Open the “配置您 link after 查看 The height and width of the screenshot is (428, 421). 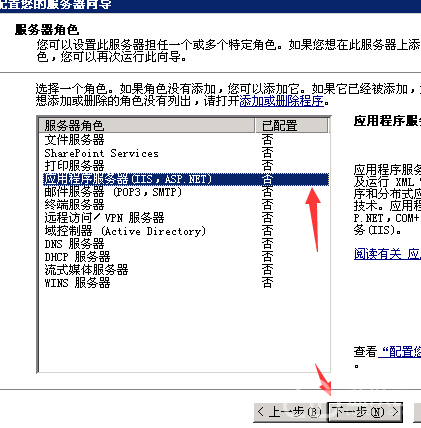coord(399,352)
